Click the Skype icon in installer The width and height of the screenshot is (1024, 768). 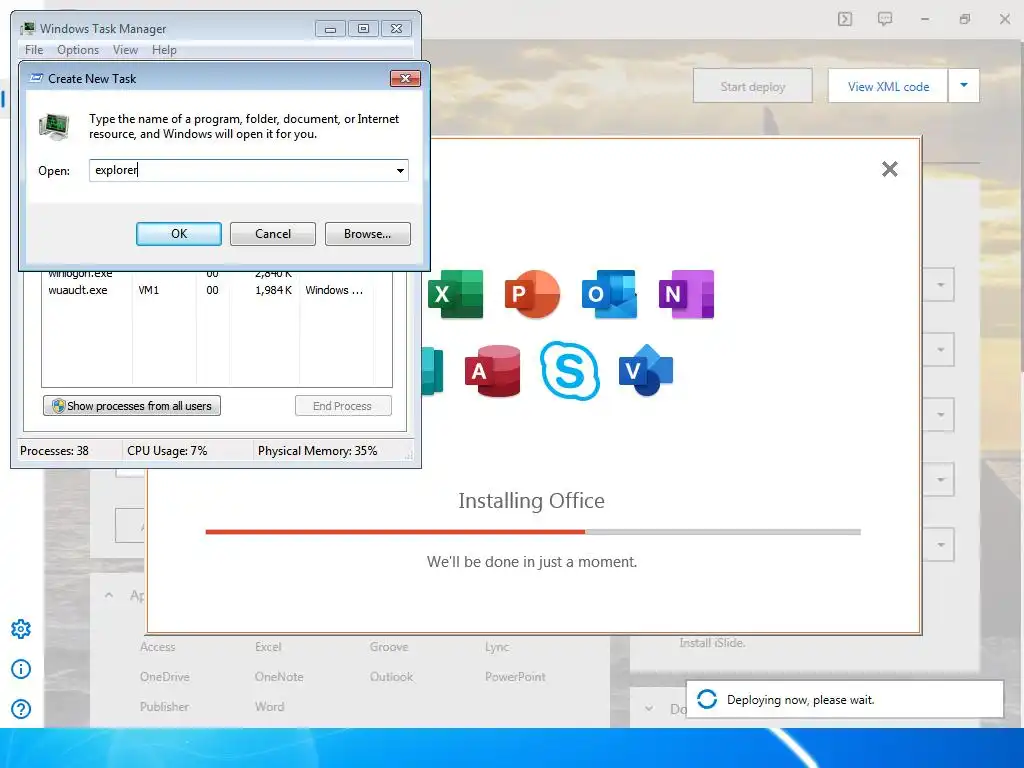pyautogui.click(x=570, y=370)
